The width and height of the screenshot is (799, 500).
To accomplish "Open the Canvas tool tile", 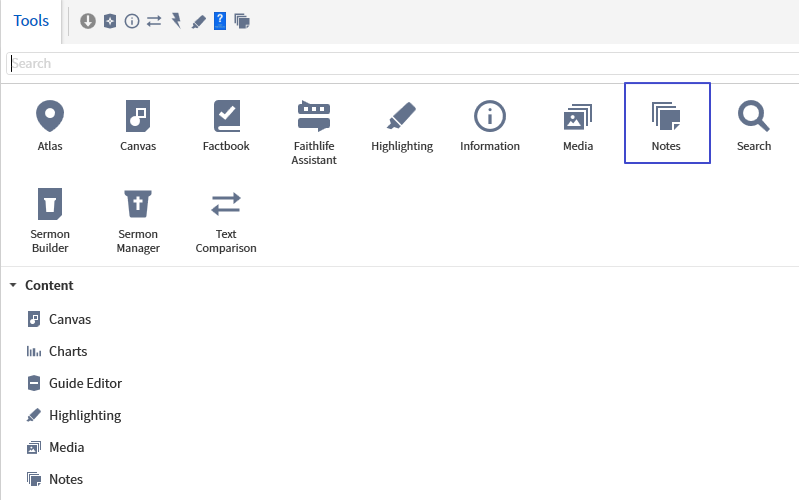I will (138, 126).
